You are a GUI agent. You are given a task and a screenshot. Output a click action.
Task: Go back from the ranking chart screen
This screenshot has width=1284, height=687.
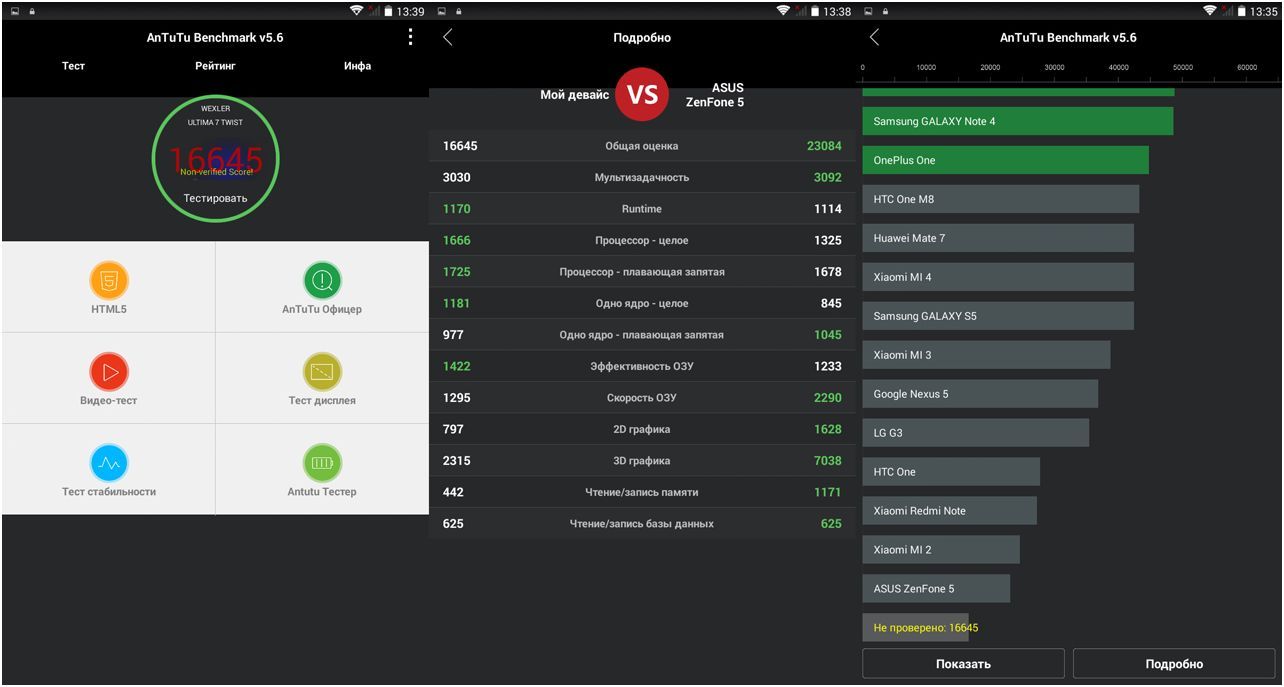(x=875, y=38)
